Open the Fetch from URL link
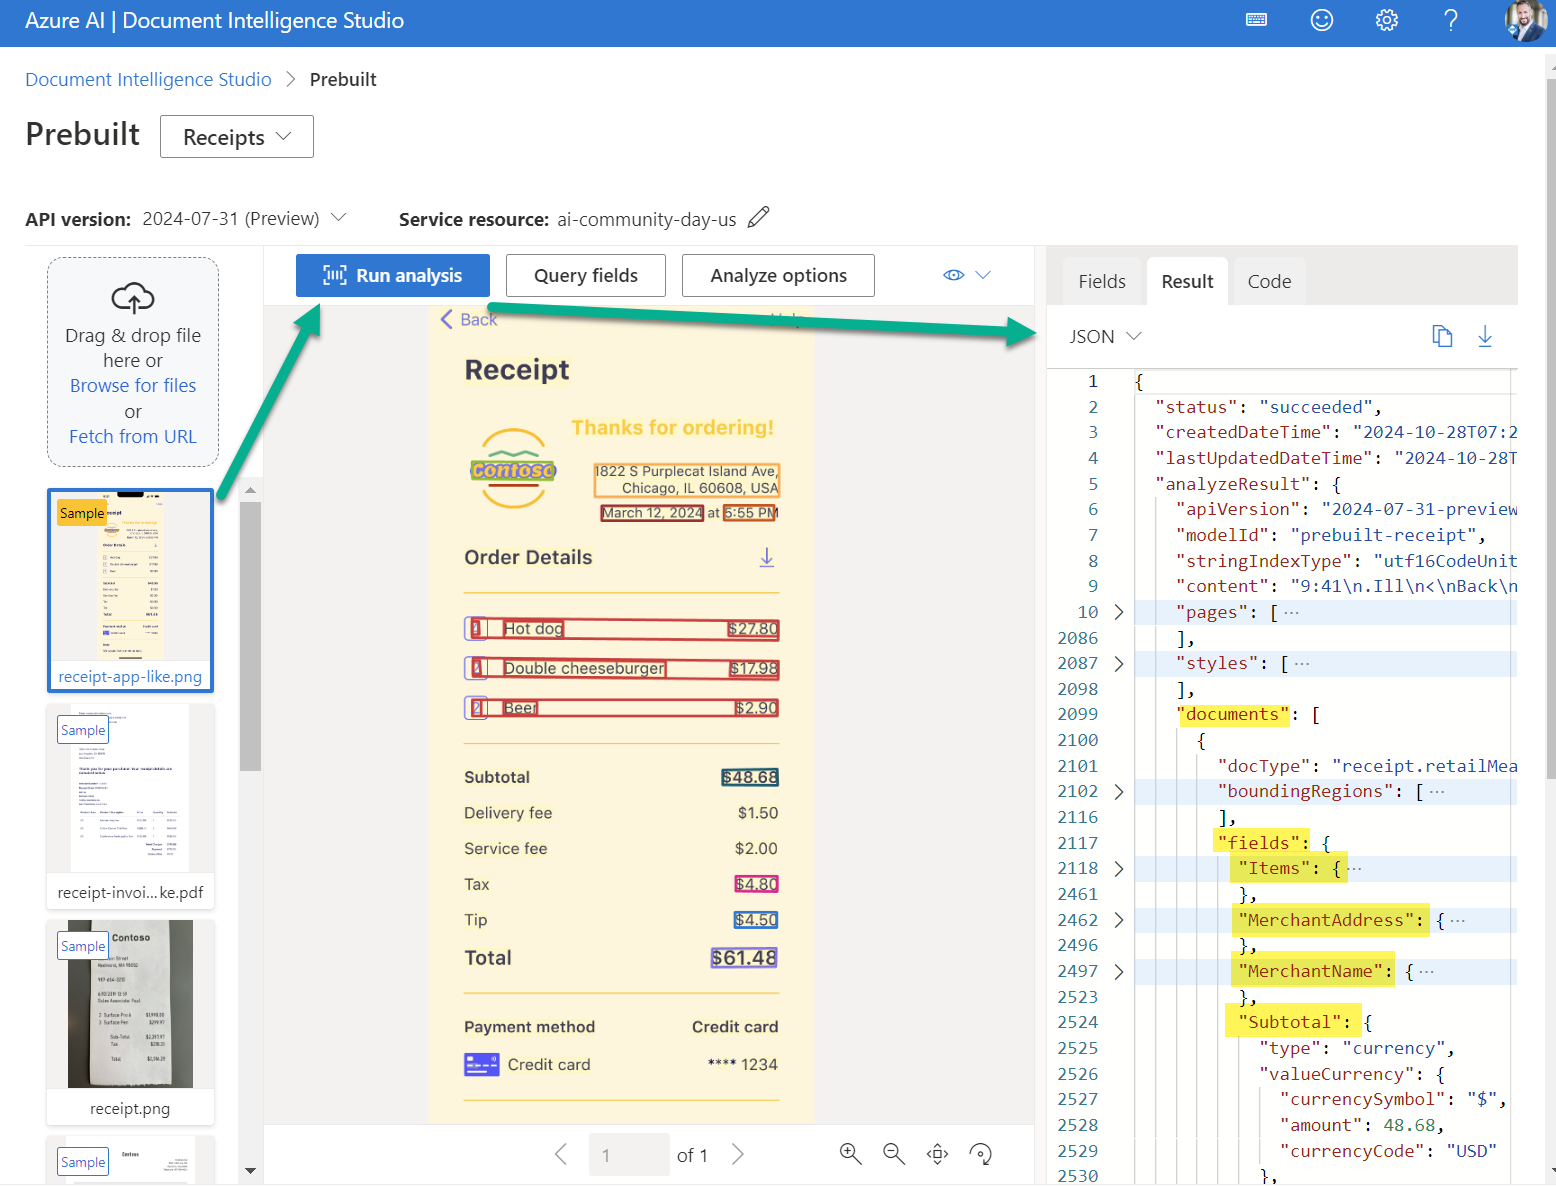 pos(132,436)
